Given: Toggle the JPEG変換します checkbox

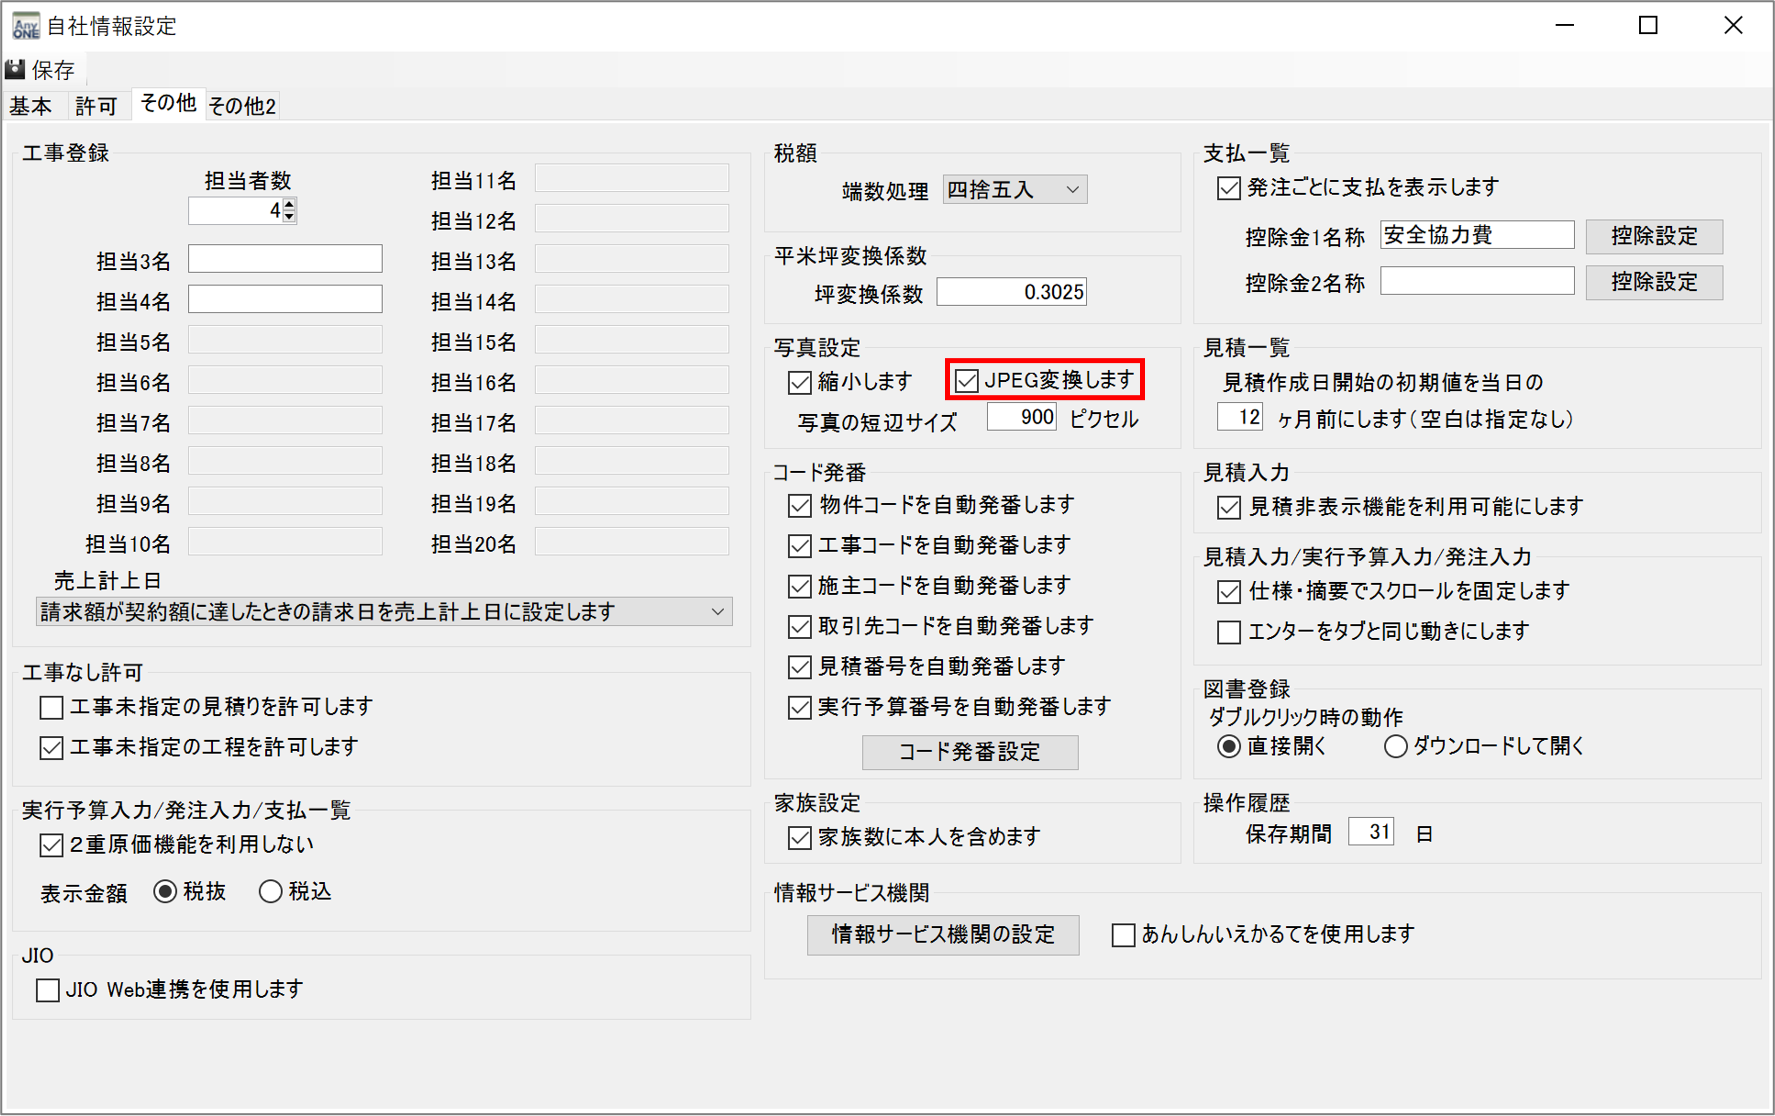Looking at the screenshot, I should (x=967, y=381).
